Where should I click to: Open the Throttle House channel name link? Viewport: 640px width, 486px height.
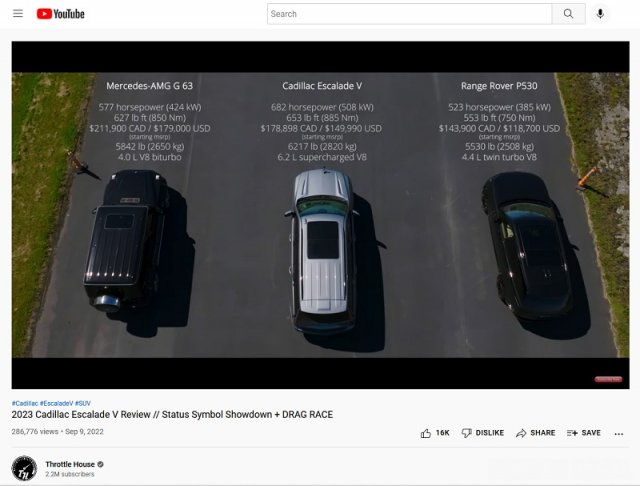click(70, 464)
